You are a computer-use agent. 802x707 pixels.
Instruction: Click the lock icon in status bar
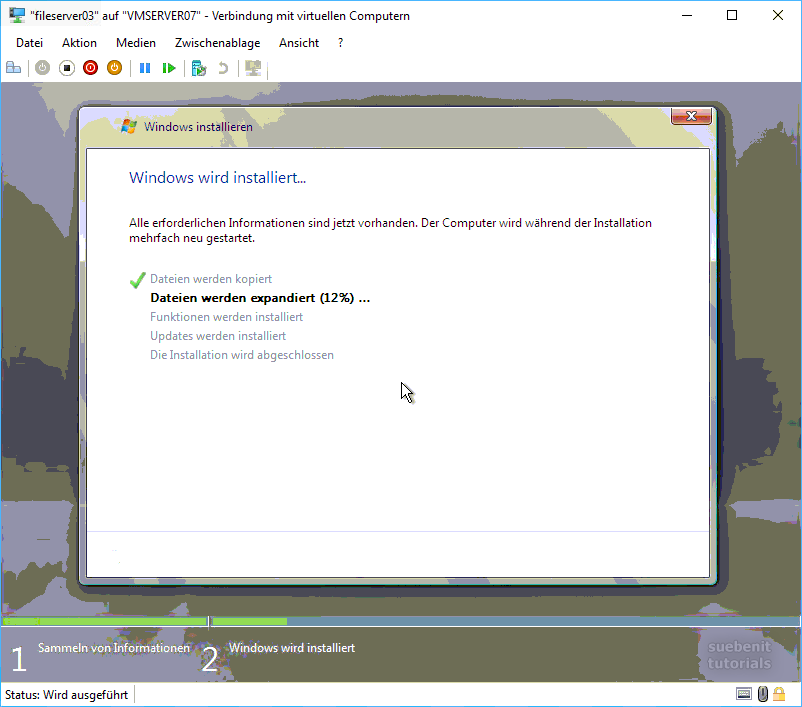tap(779, 694)
